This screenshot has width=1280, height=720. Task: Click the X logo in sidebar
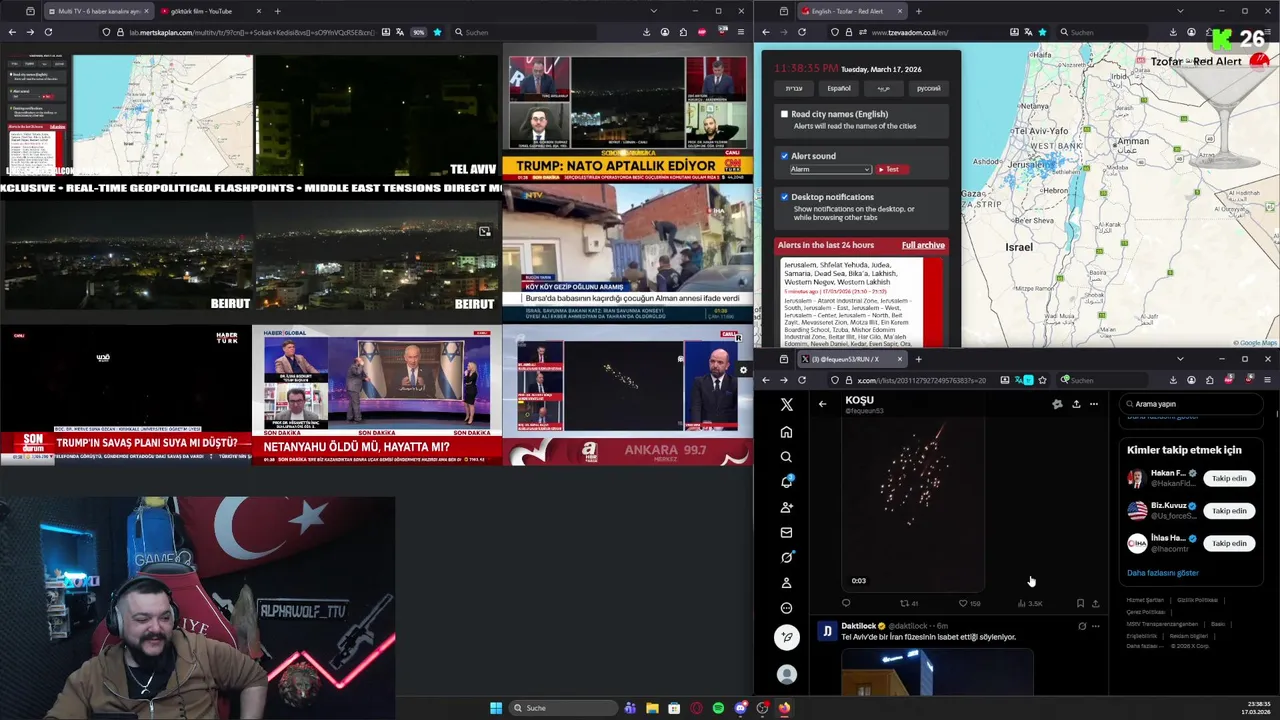click(x=786, y=404)
